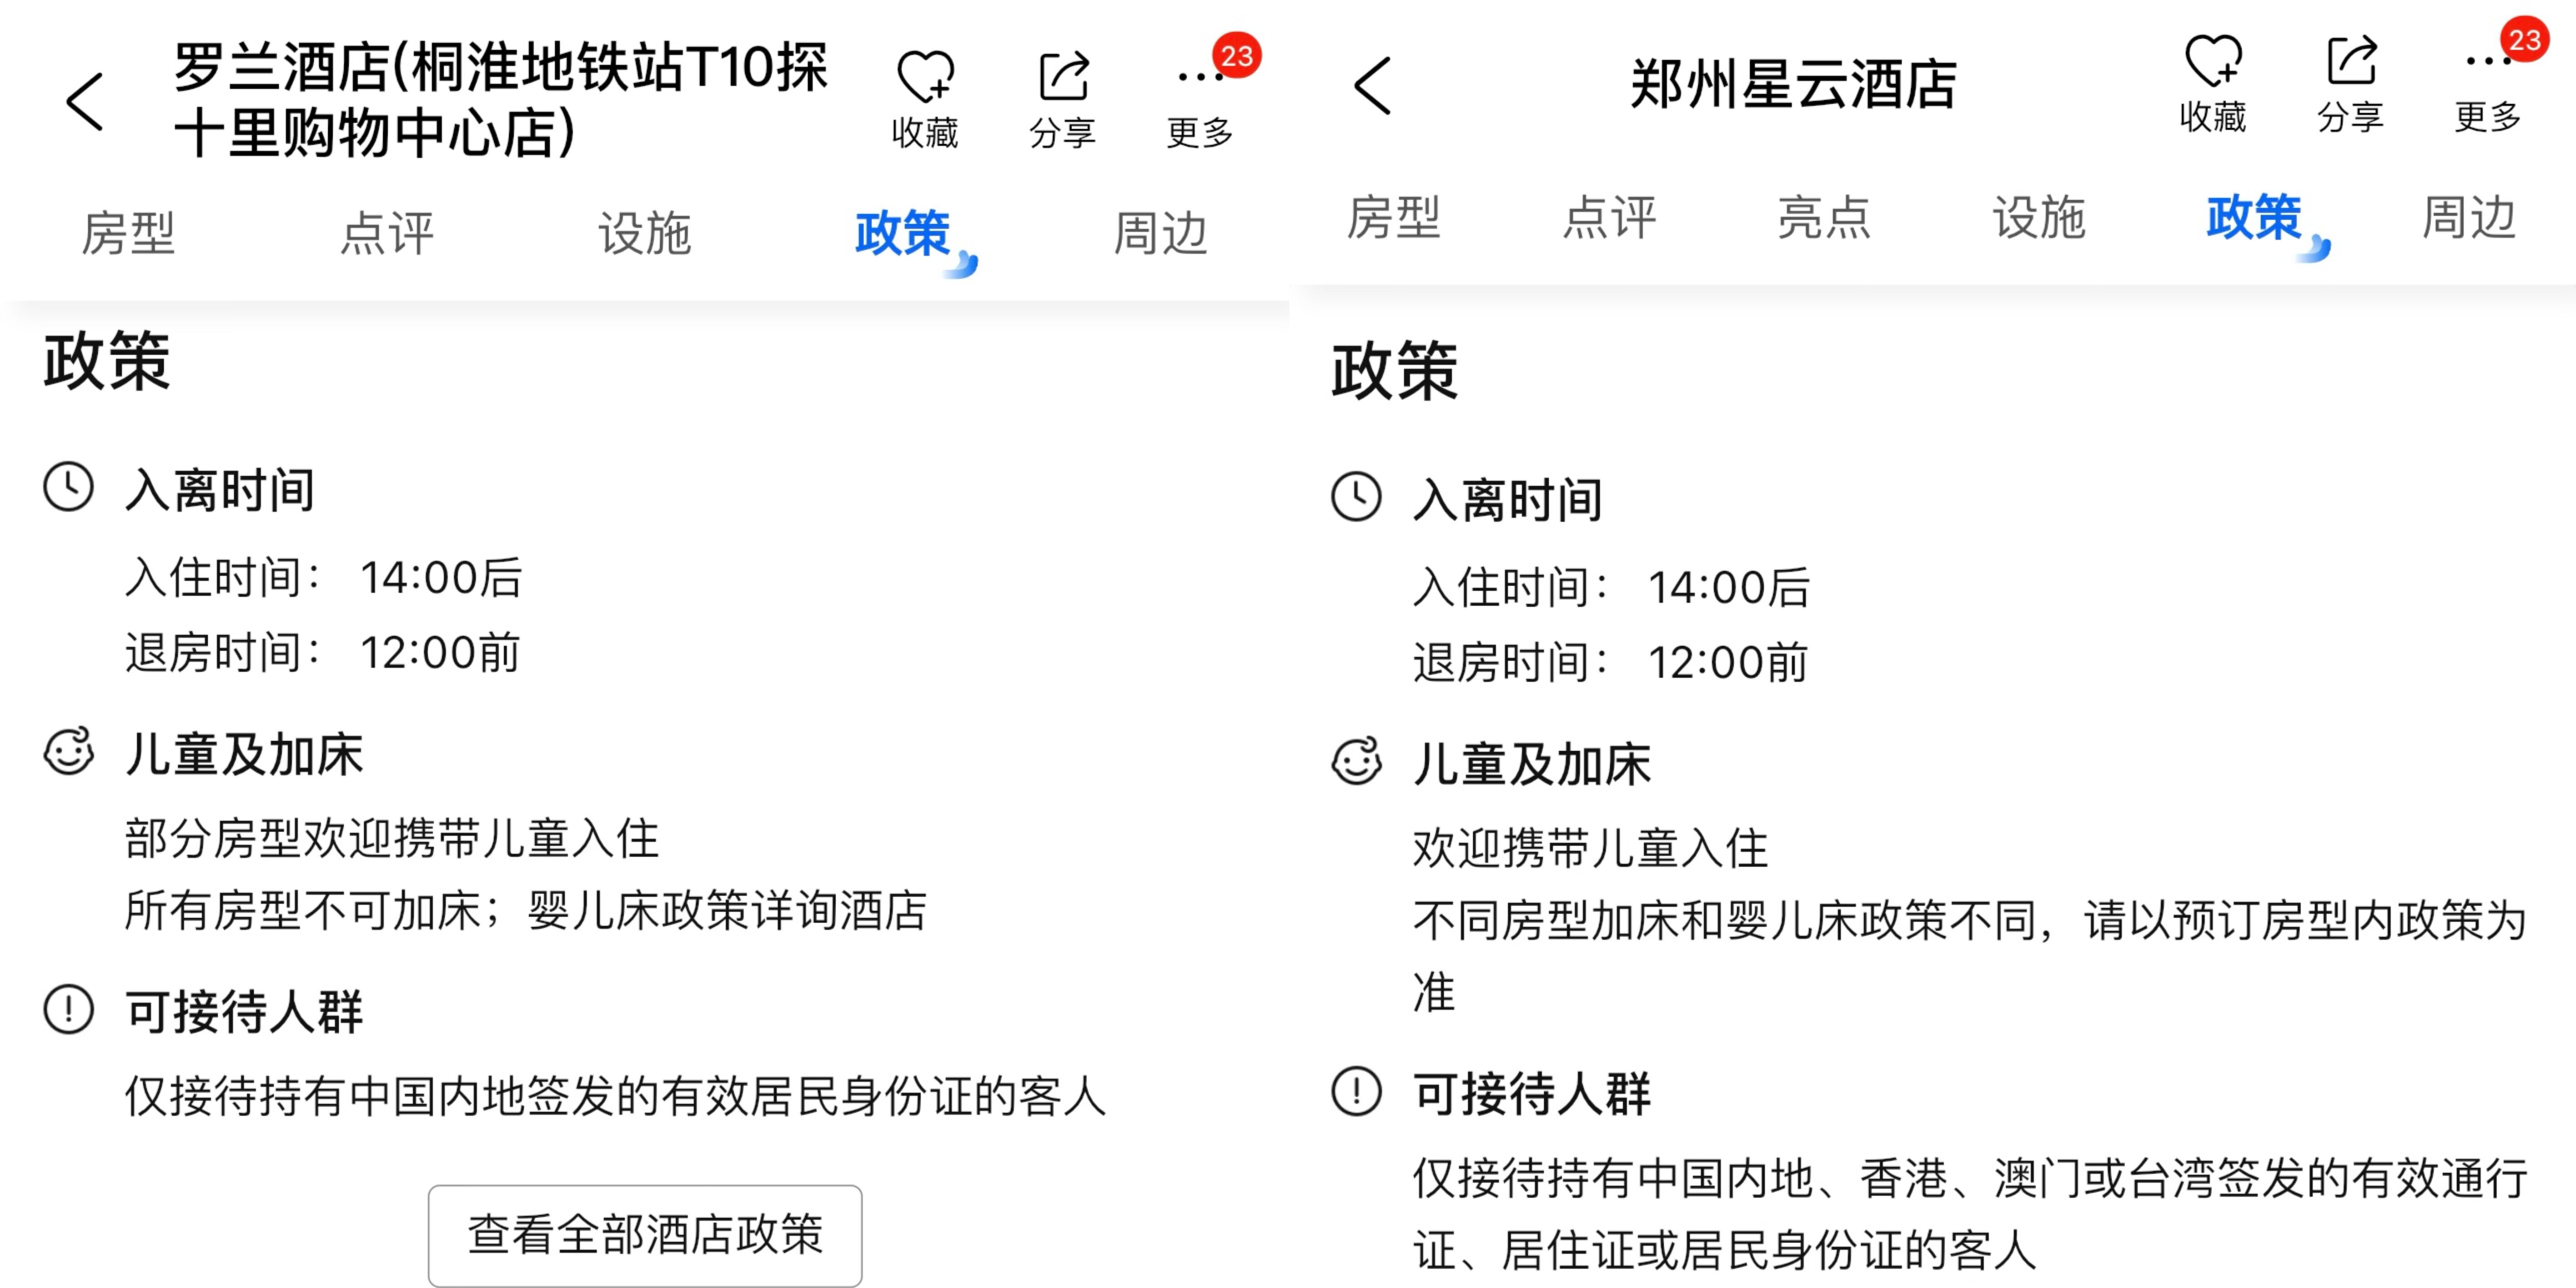This screenshot has height=1288, width=2576.
Task: Tap back arrow on 罗兰酒店 page
Action: 86,101
